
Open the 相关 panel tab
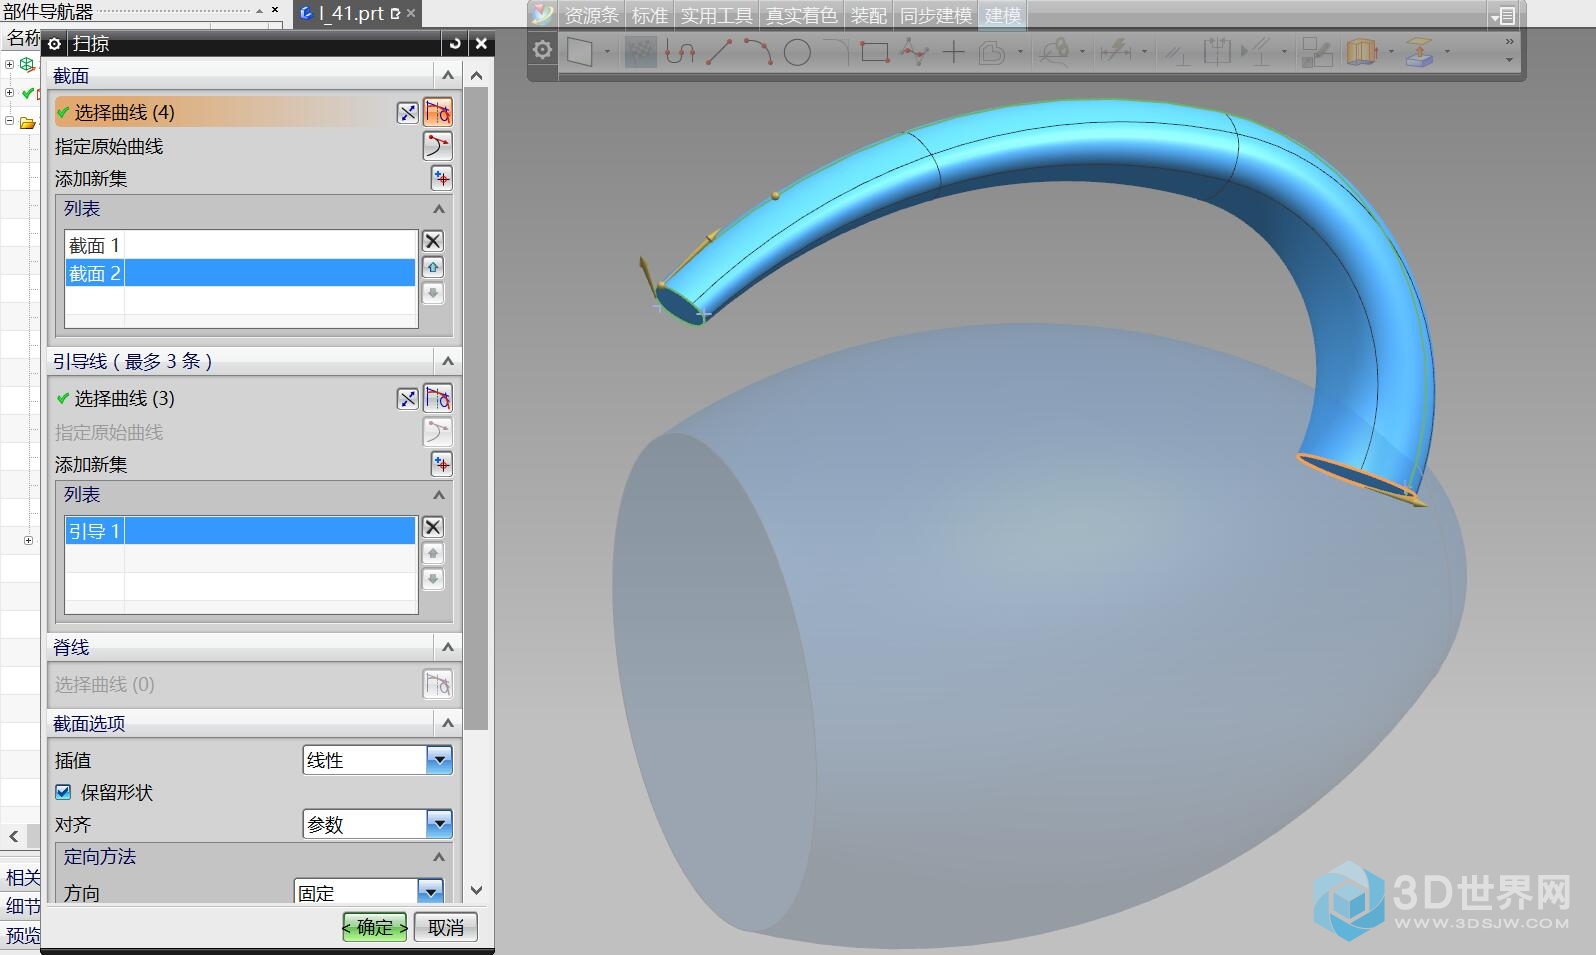click(x=22, y=878)
